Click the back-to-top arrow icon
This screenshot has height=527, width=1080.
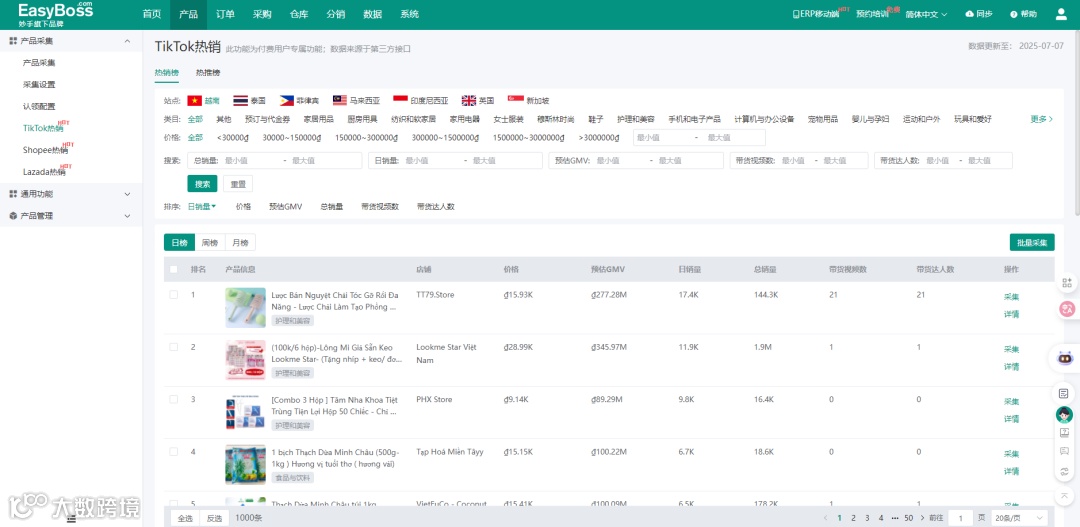pyautogui.click(x=1065, y=495)
